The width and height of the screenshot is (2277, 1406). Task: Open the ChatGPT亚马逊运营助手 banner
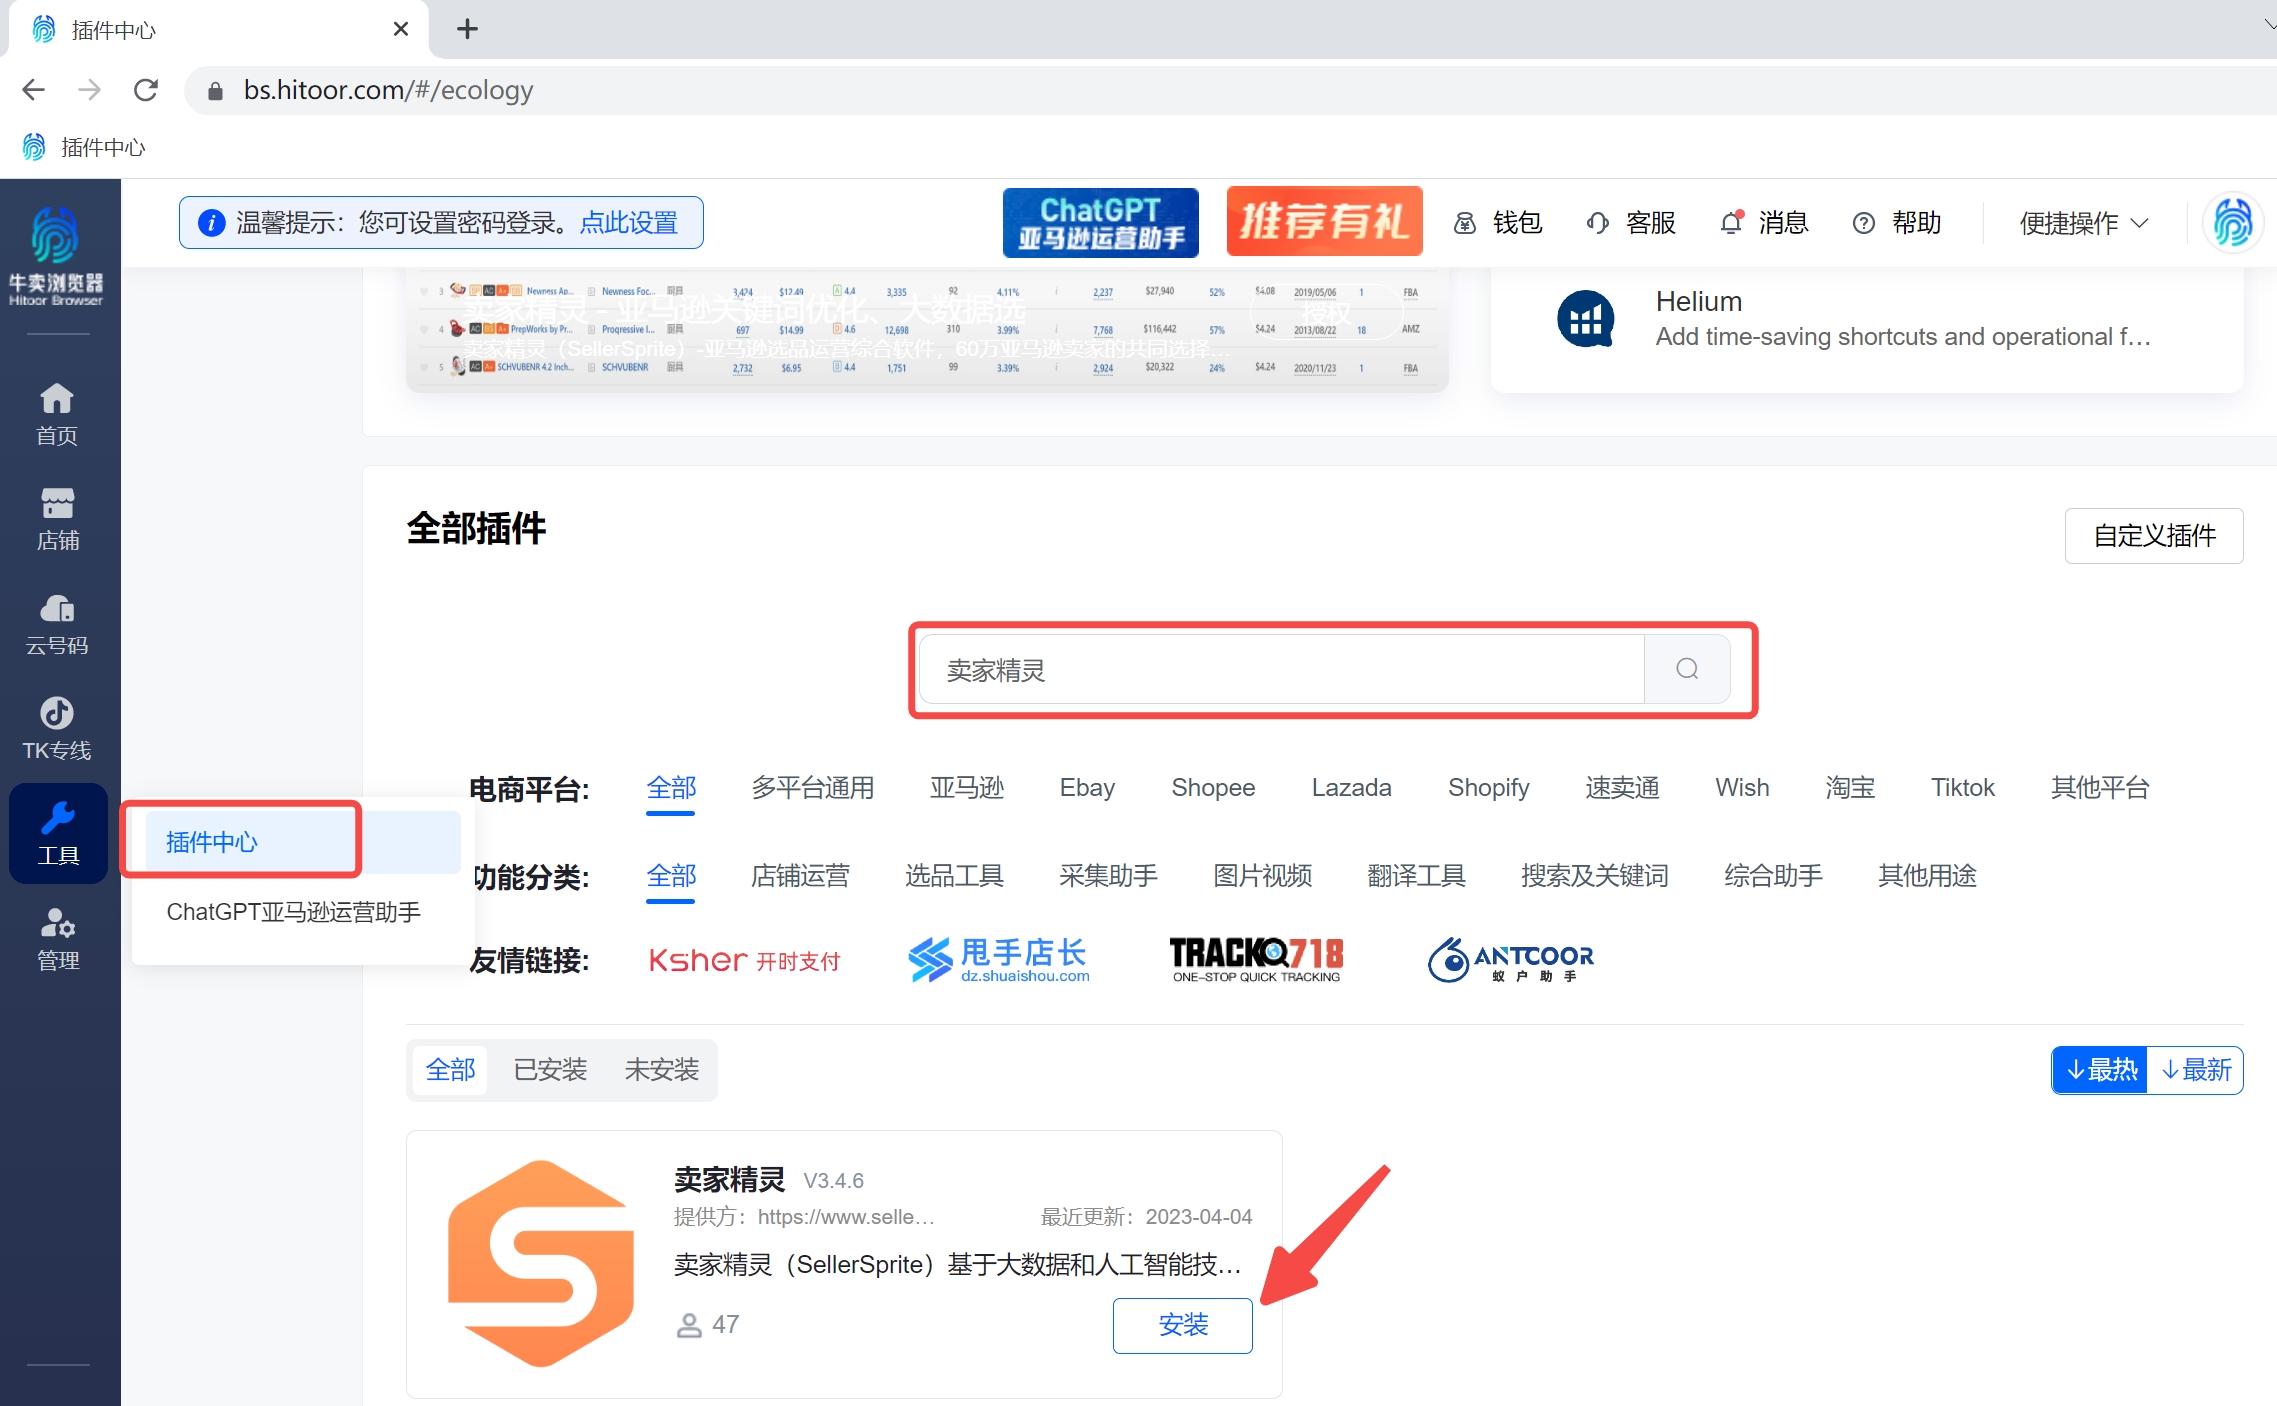(x=1101, y=222)
